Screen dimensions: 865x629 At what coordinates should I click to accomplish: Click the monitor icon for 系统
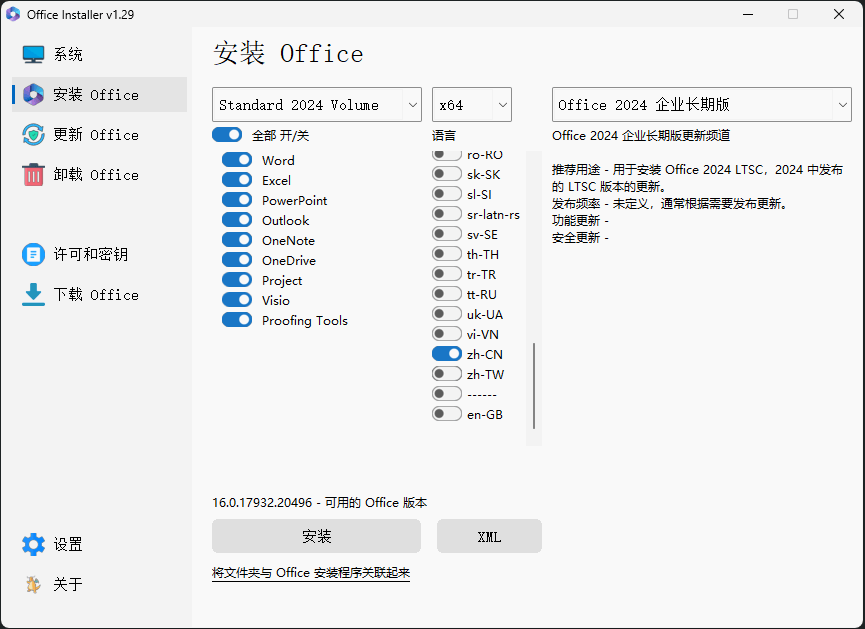pos(34,55)
